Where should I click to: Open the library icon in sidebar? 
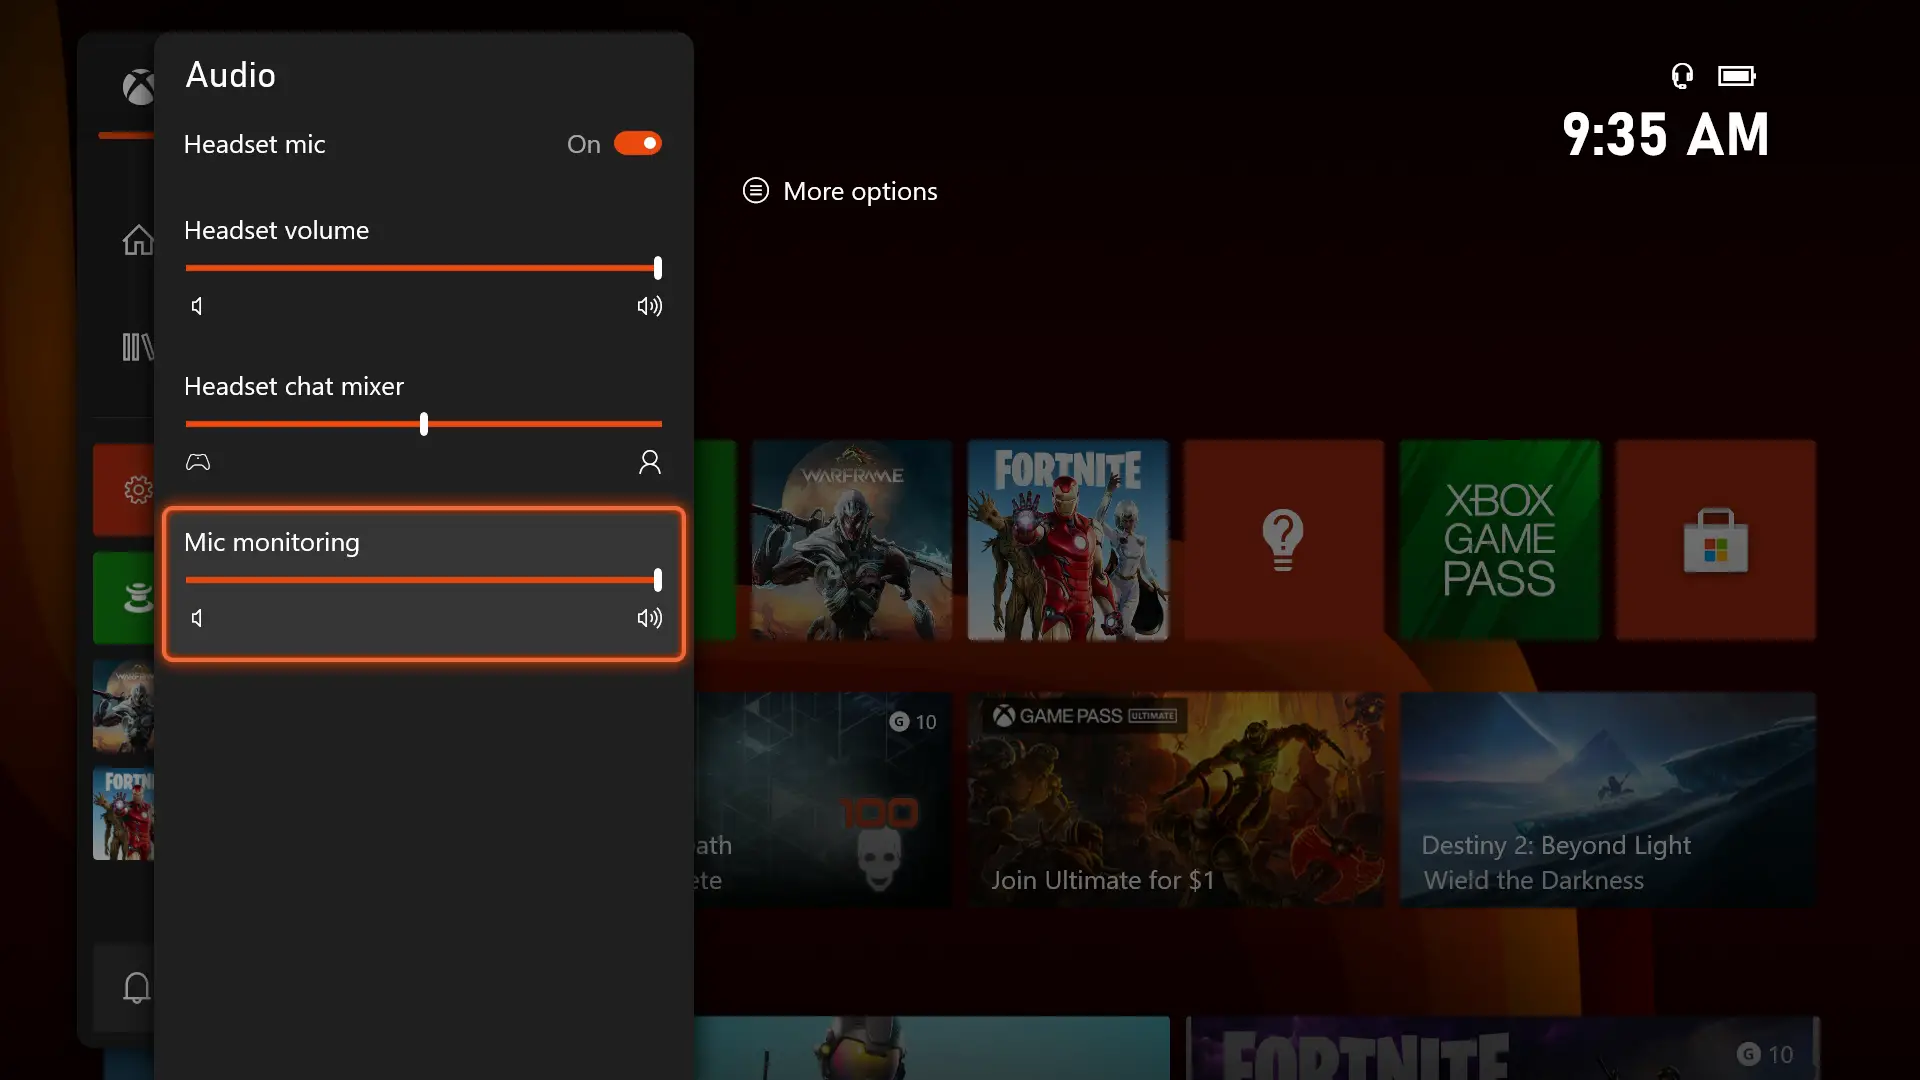tap(138, 347)
